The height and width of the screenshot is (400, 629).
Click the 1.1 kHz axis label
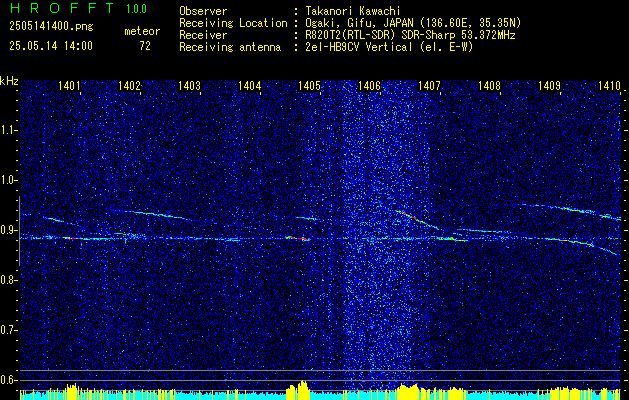click(8, 130)
